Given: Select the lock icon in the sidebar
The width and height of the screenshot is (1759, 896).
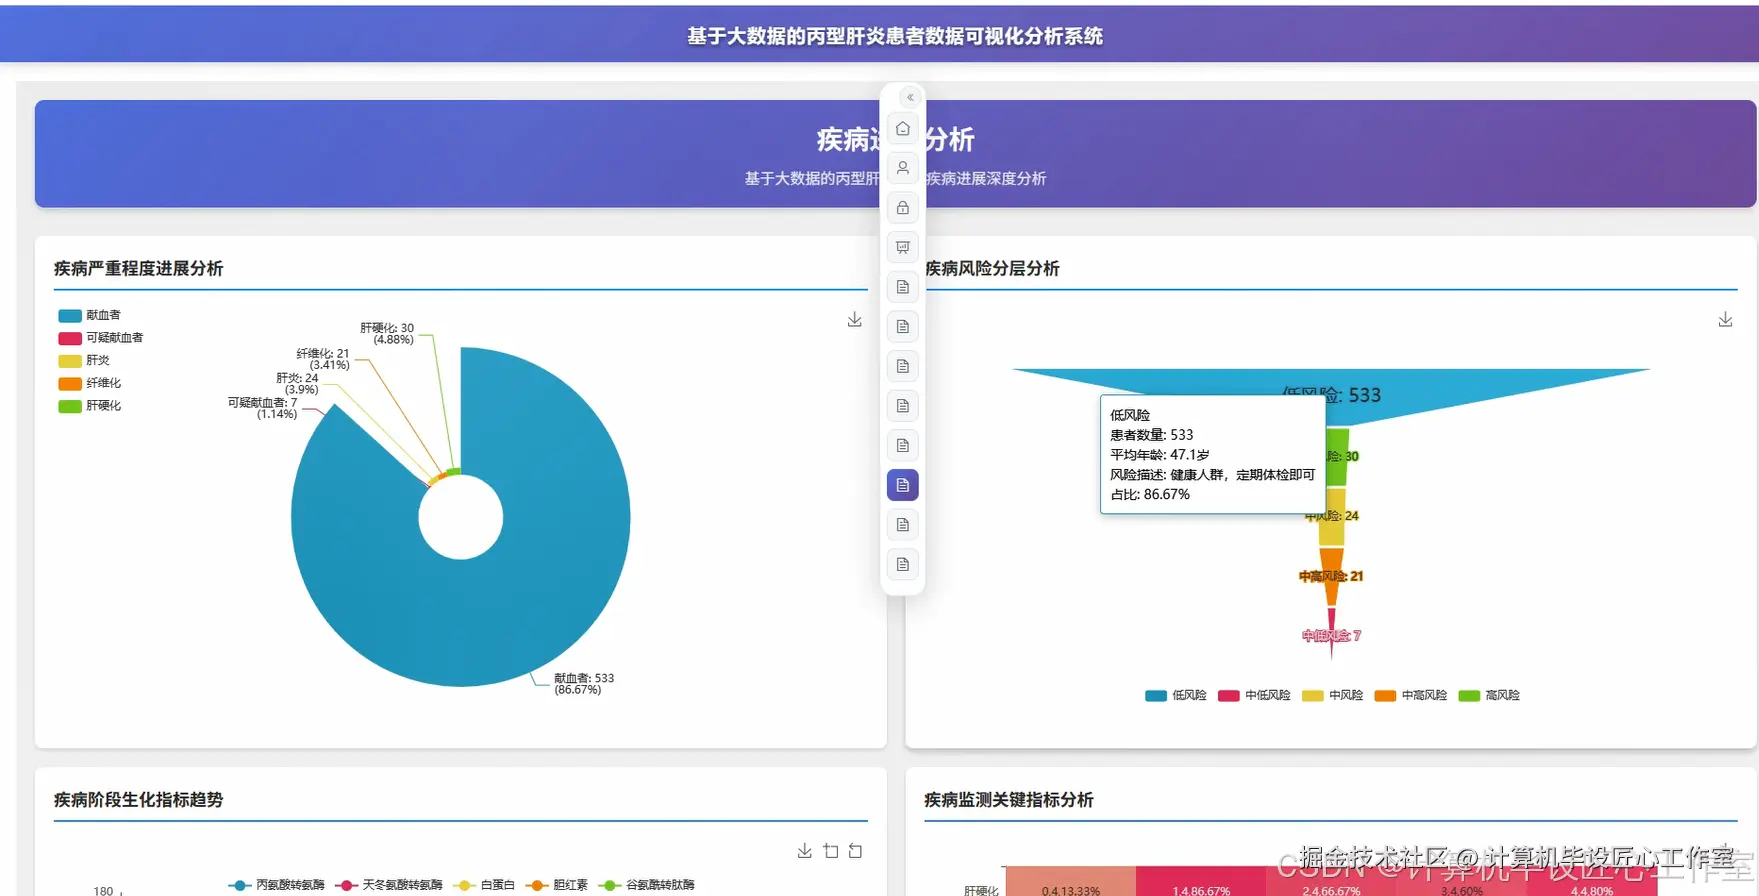Looking at the screenshot, I should click(x=903, y=208).
